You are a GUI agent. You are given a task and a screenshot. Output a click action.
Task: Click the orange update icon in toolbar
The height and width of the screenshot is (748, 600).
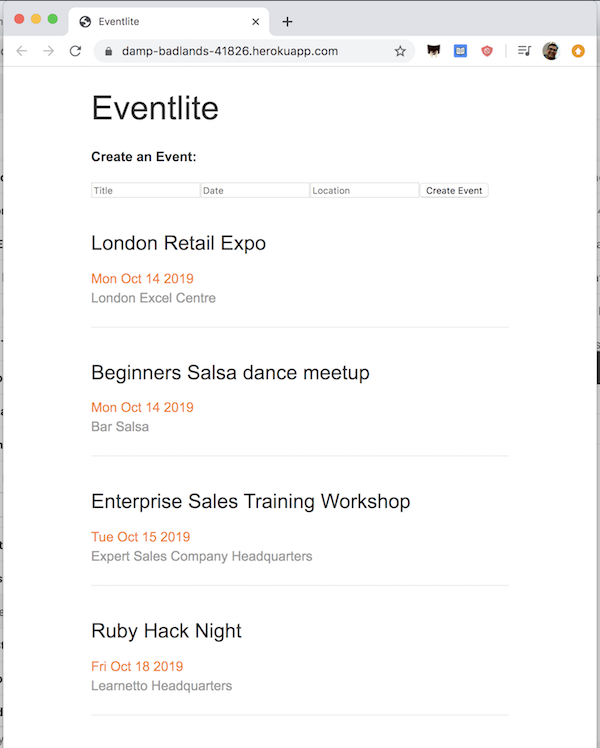click(578, 51)
